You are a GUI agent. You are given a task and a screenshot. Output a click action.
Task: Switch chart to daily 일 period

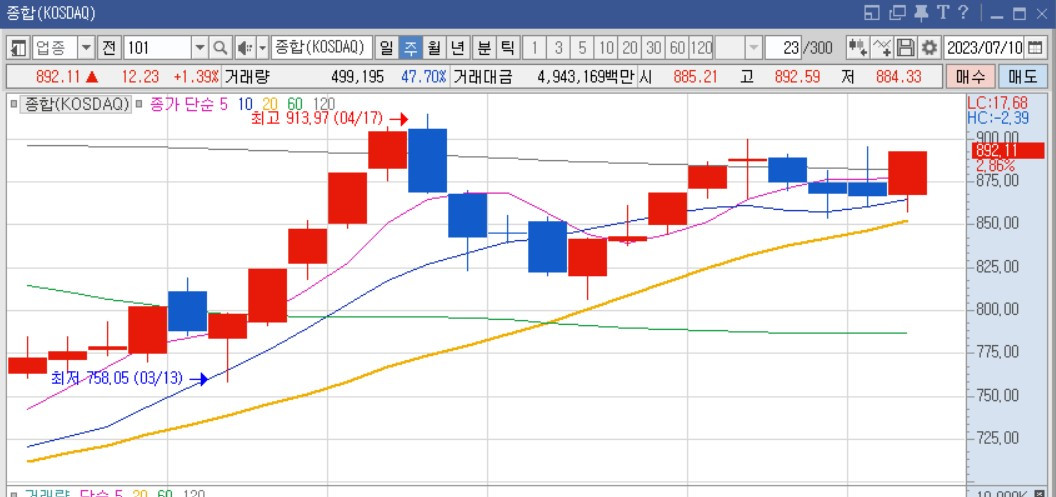tap(386, 48)
